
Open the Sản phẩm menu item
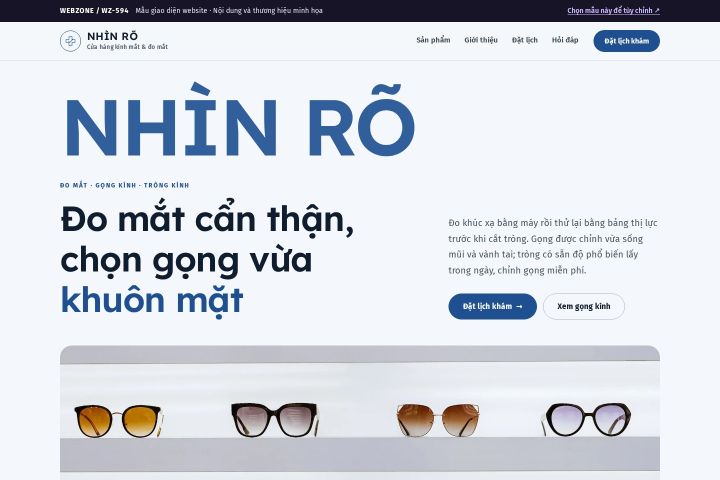click(x=433, y=40)
